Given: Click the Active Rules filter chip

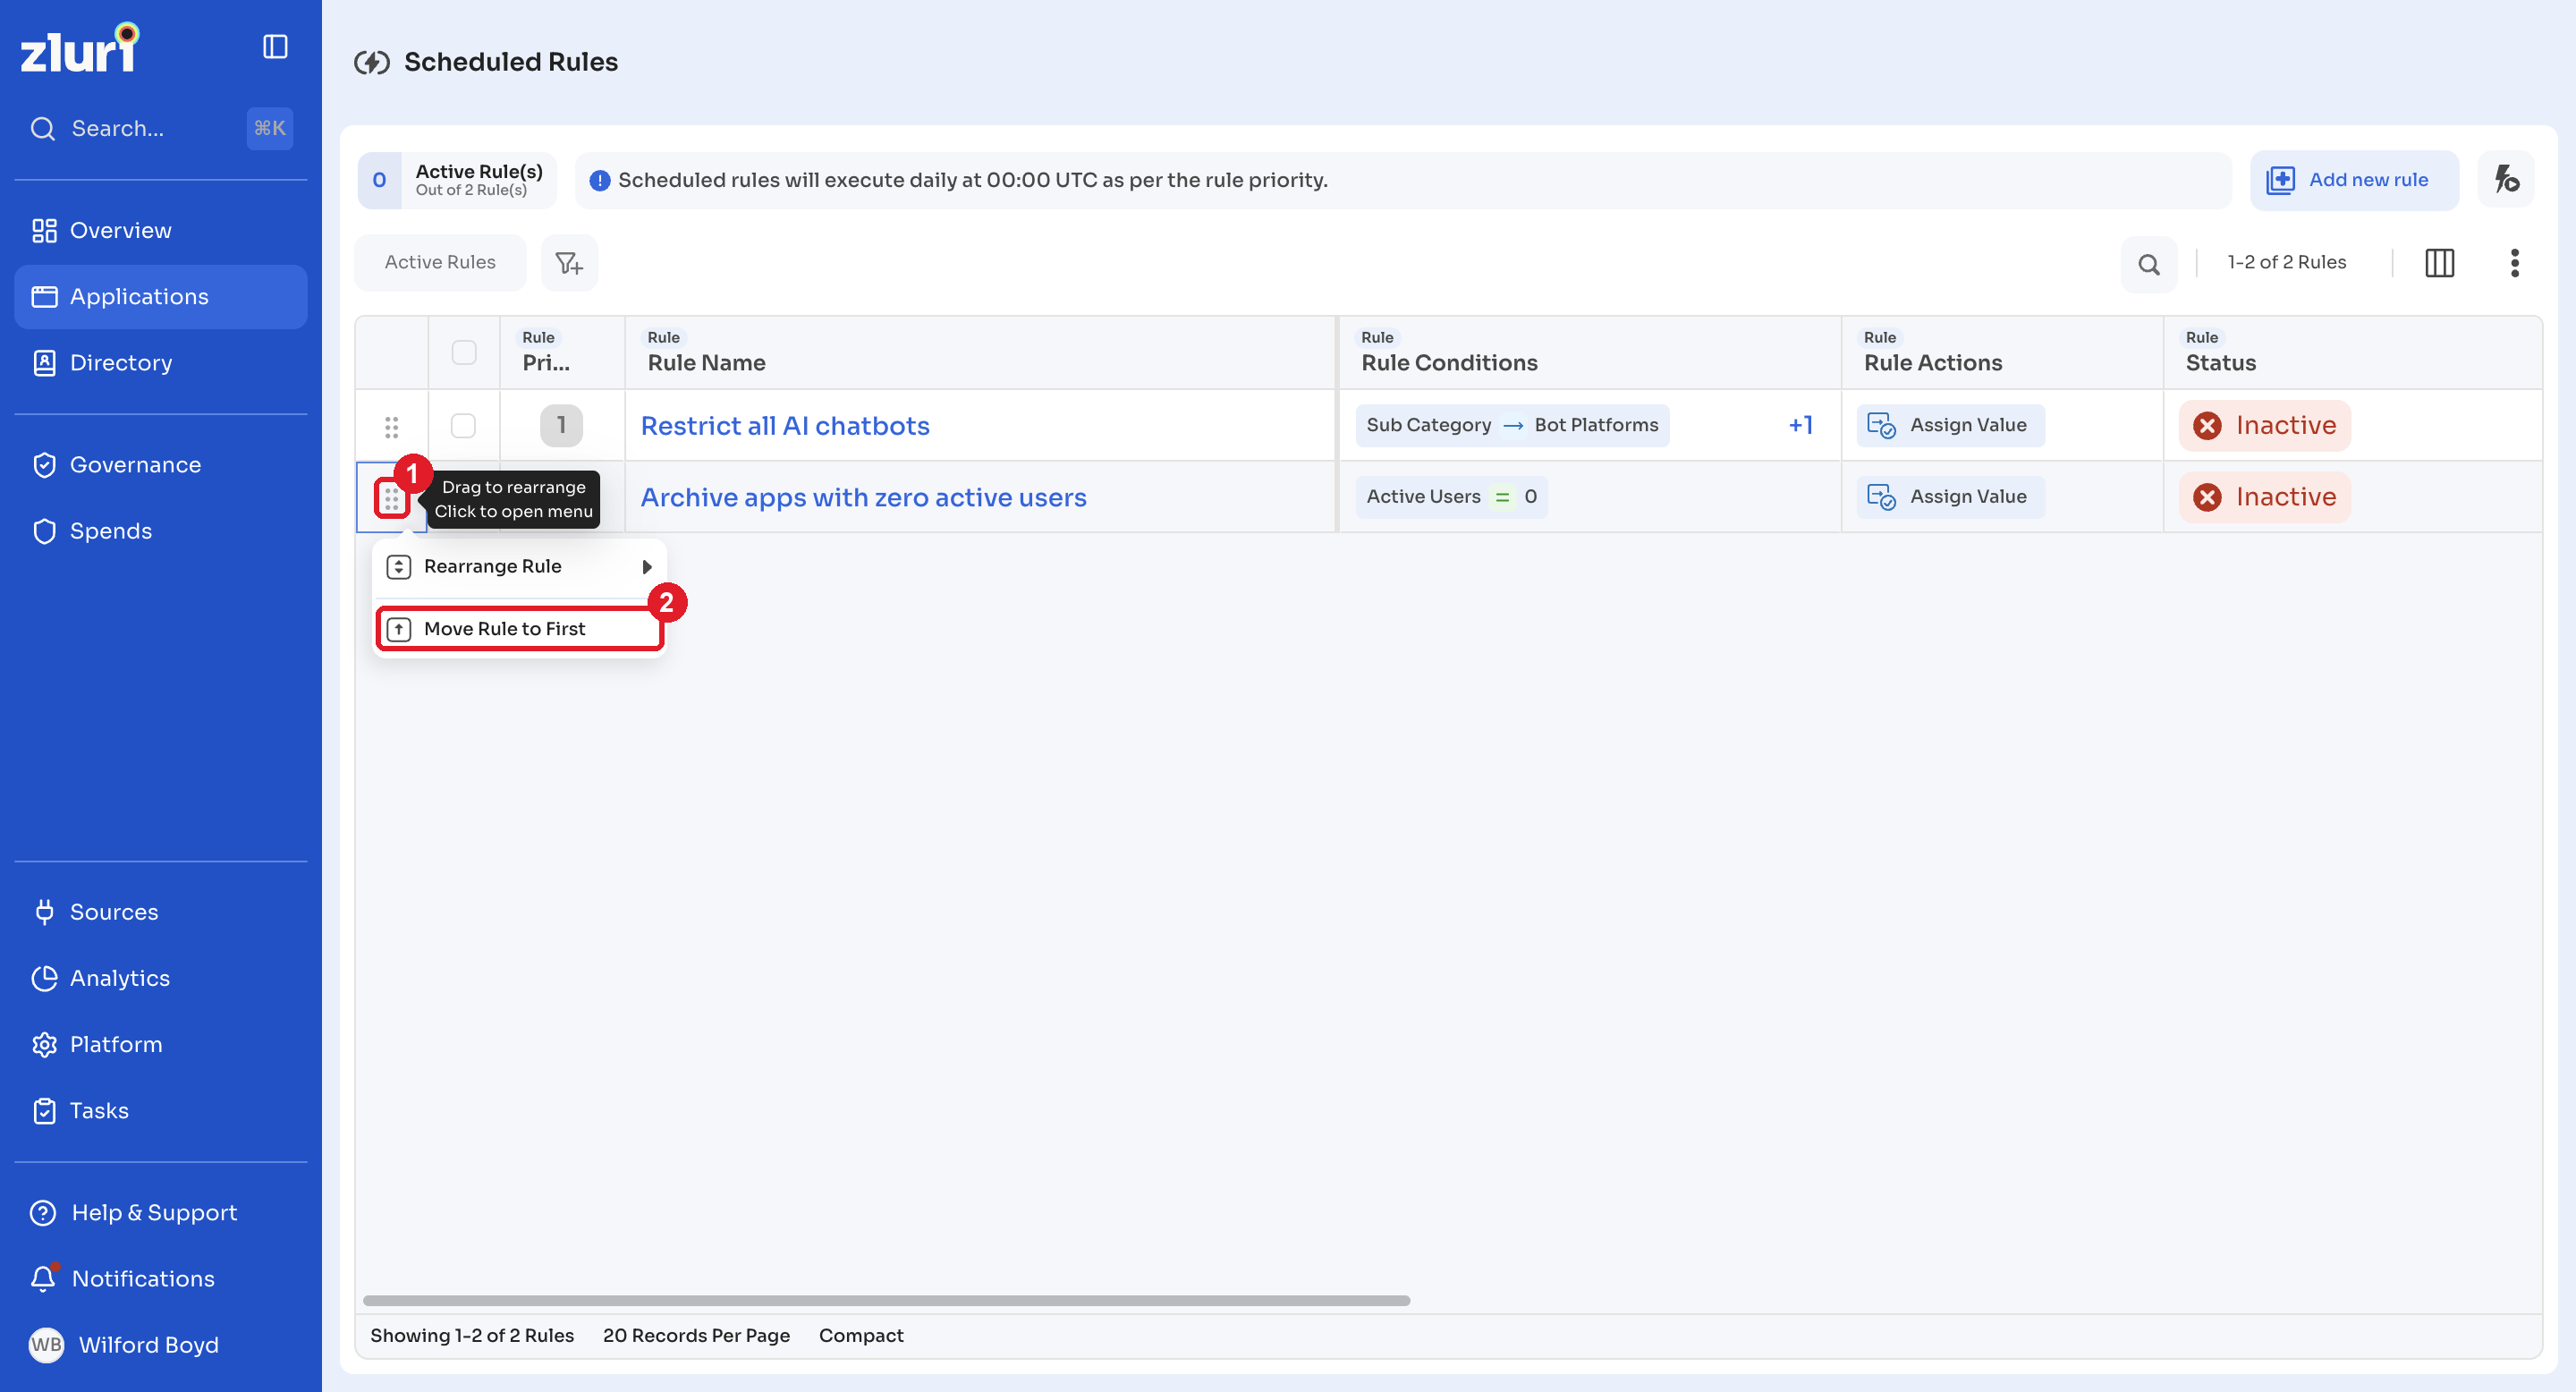Looking at the screenshot, I should pyautogui.click(x=440, y=263).
